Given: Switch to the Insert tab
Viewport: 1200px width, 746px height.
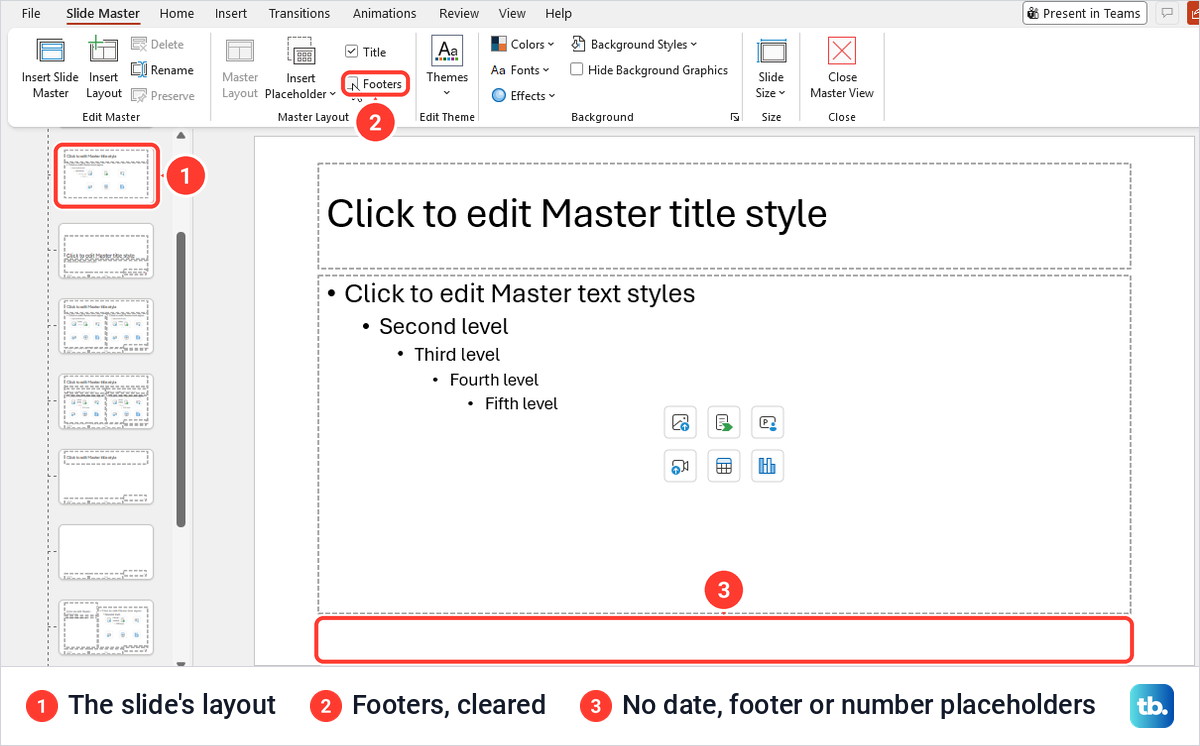Looking at the screenshot, I should click(x=231, y=13).
